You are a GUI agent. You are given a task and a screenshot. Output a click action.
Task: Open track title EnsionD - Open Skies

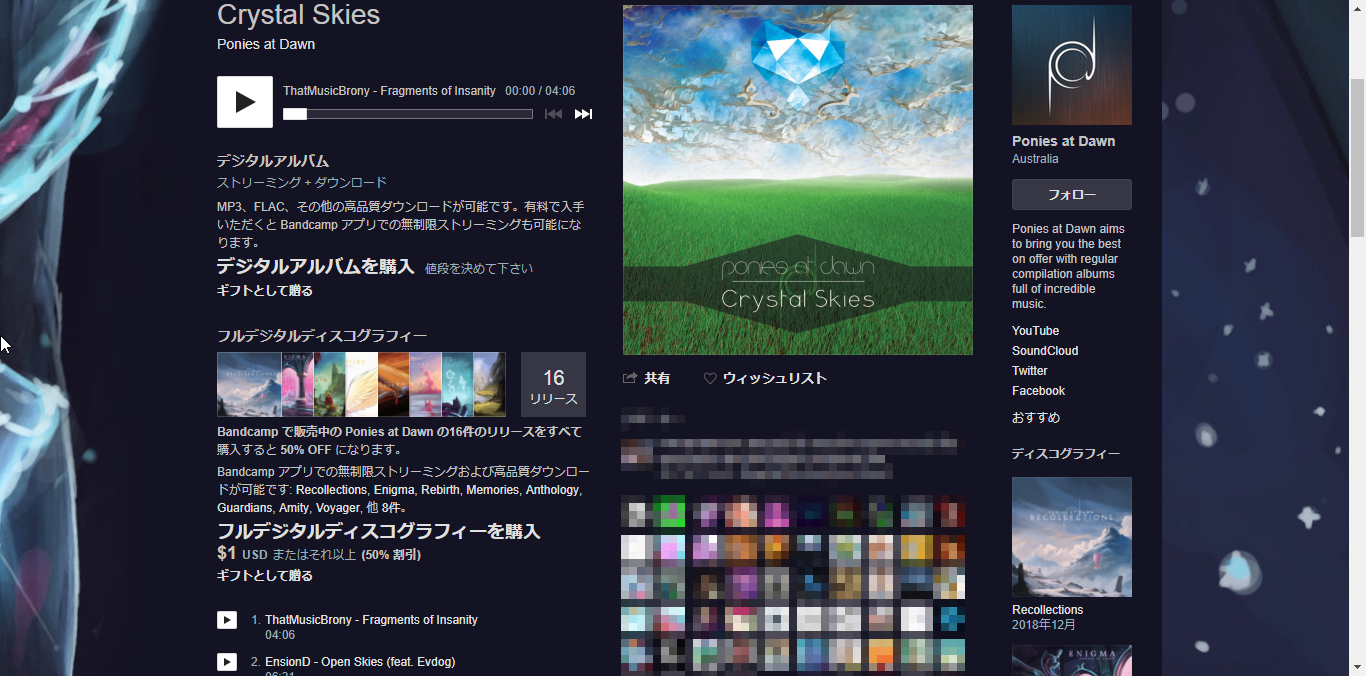[x=360, y=662]
